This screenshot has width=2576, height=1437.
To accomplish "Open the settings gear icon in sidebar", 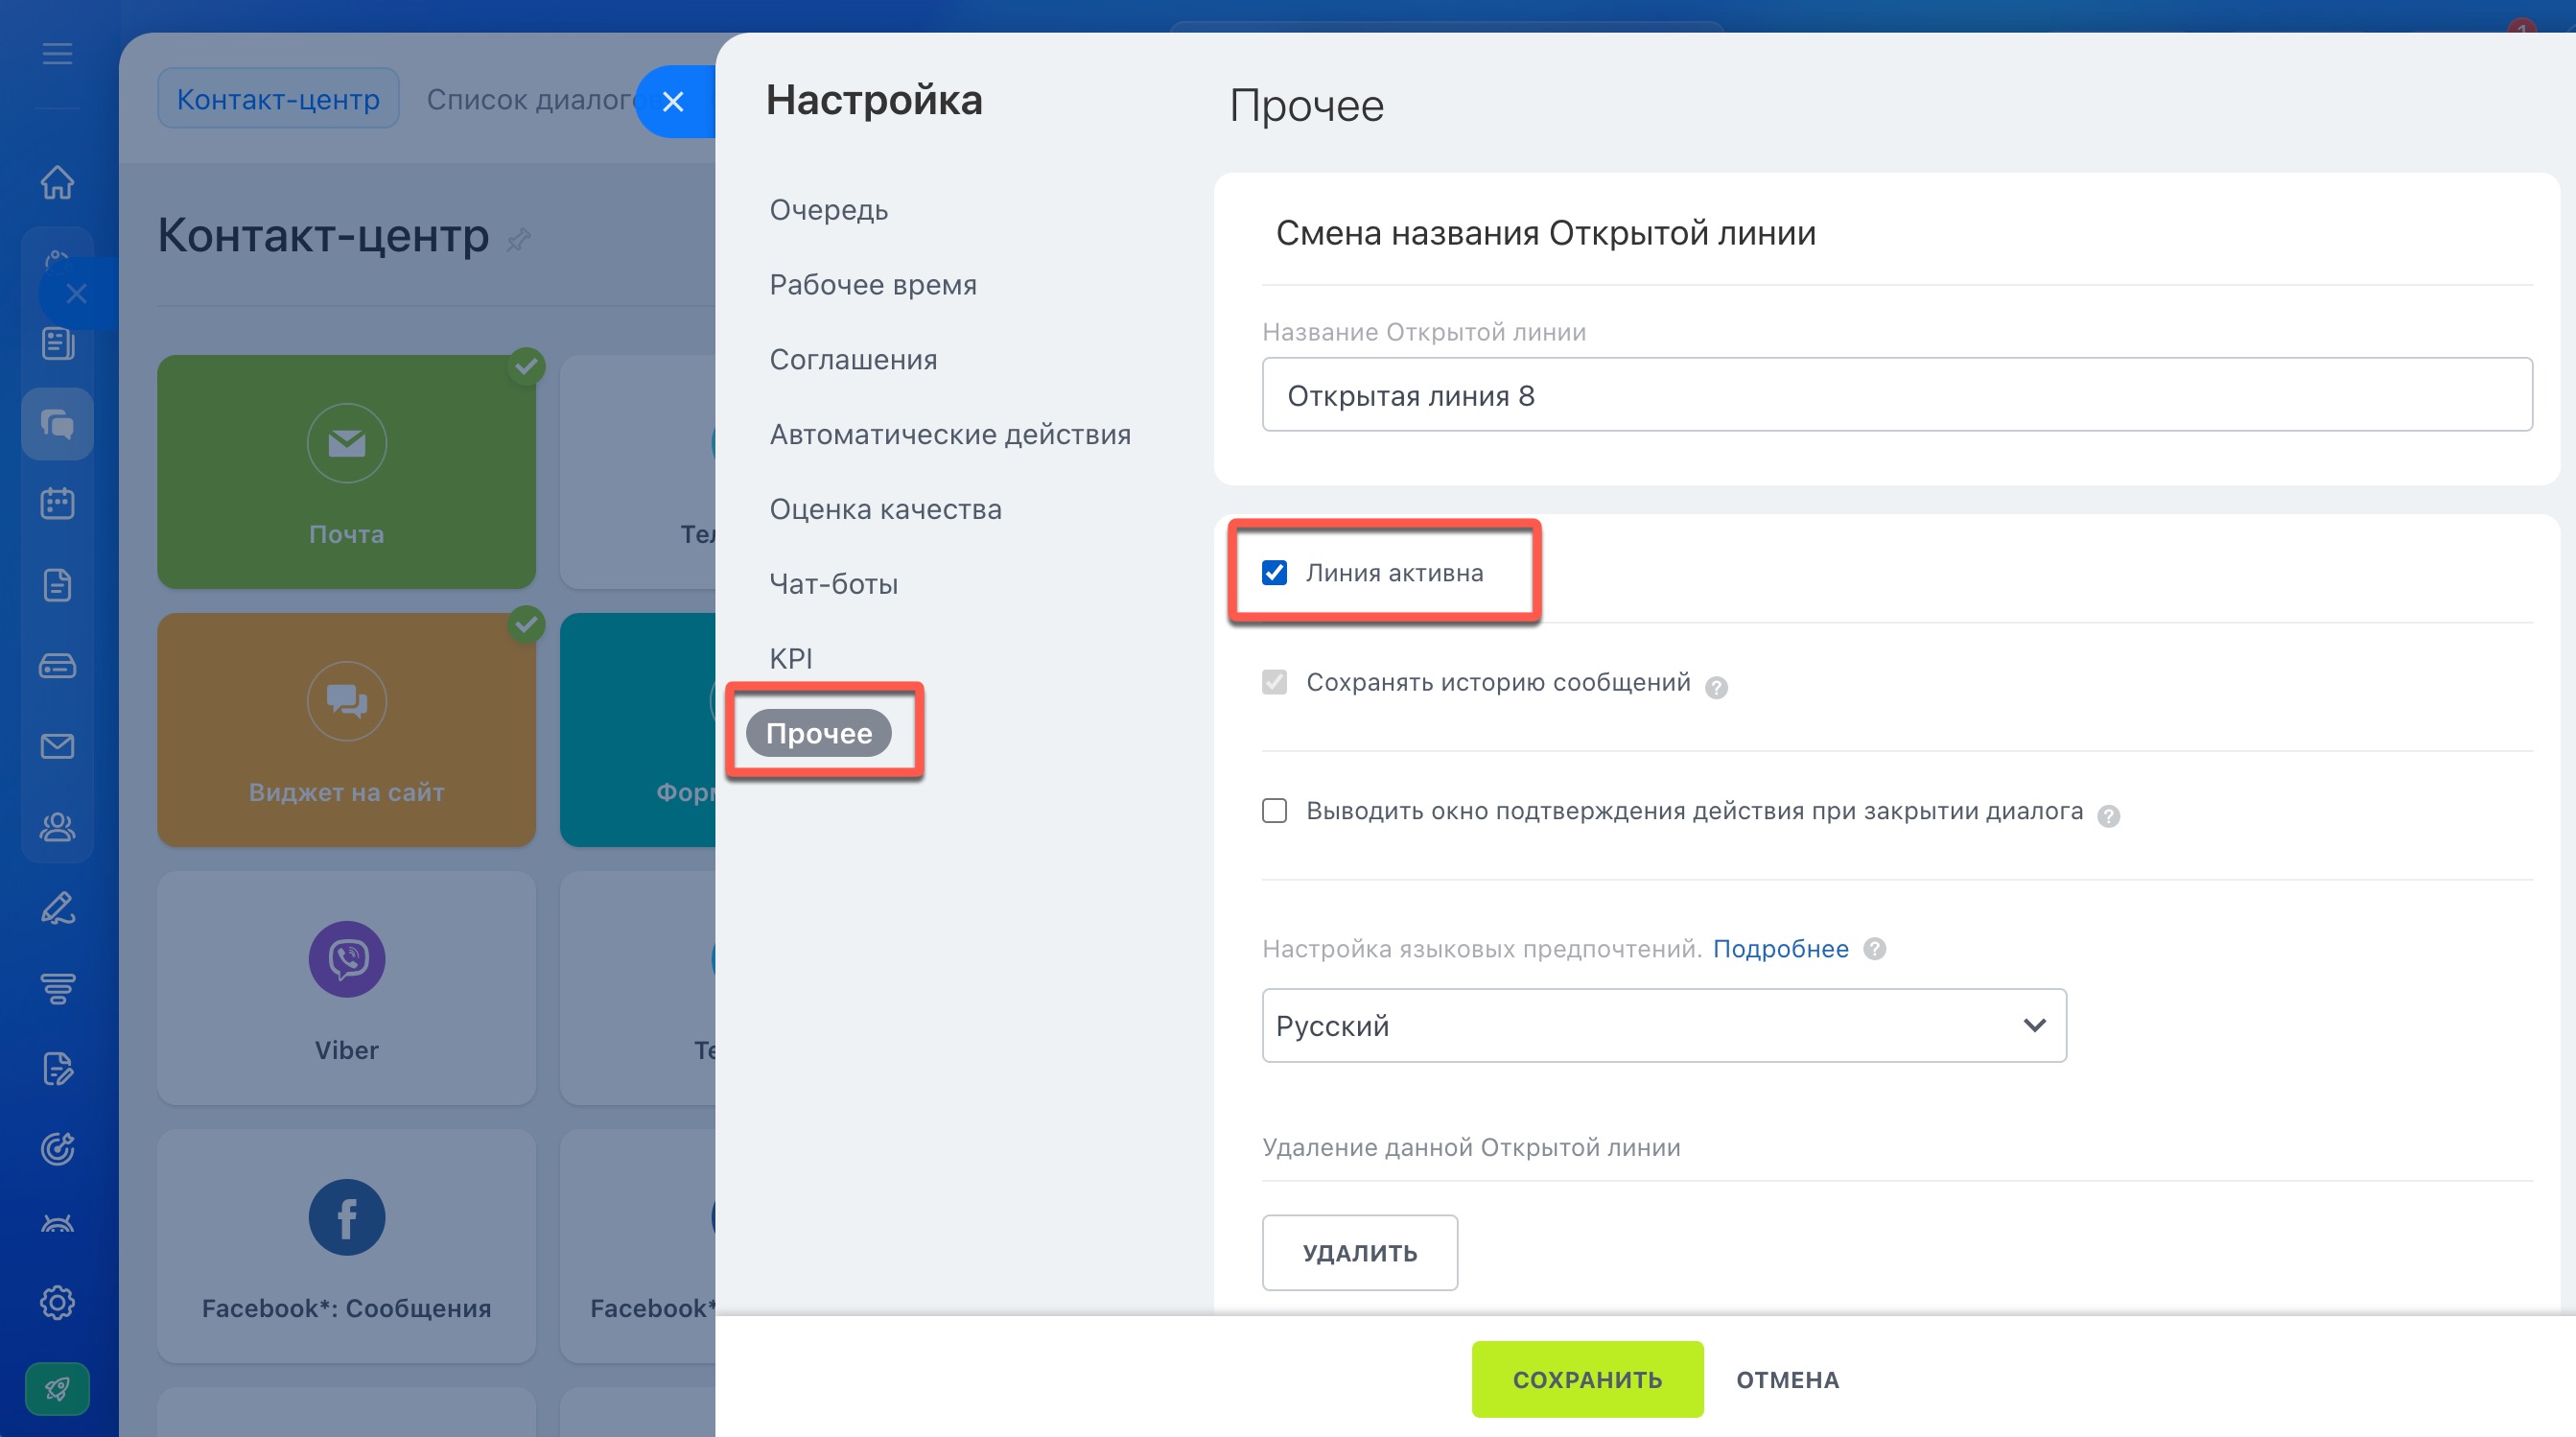I will pyautogui.click(x=57, y=1303).
